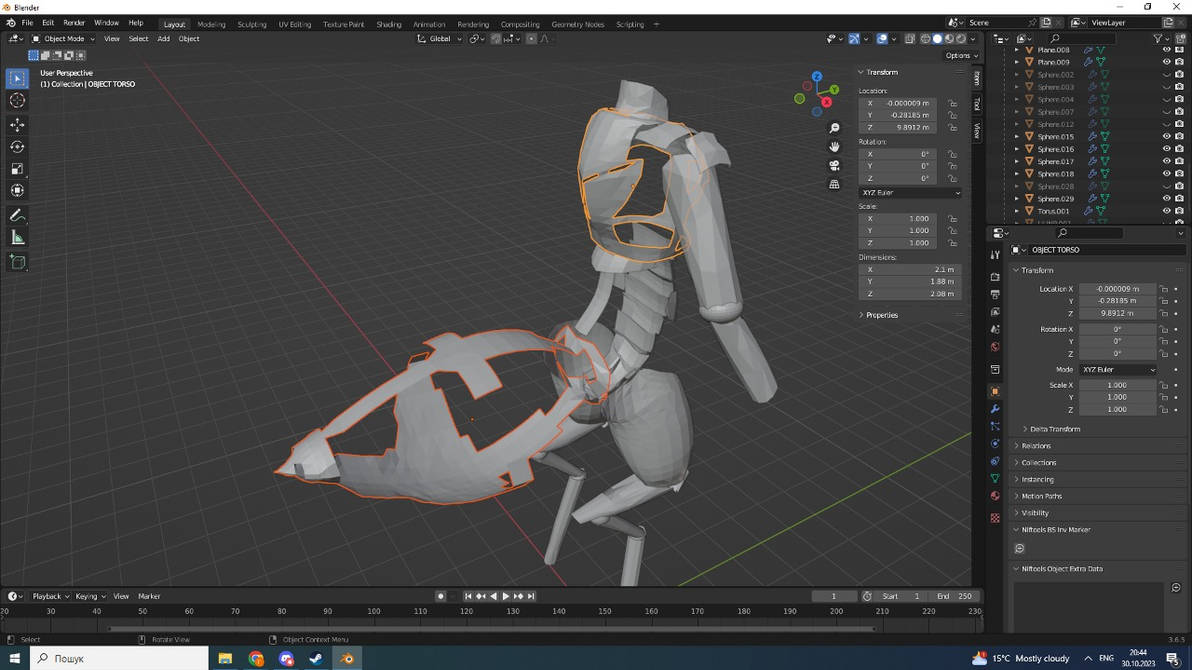Collapse the Options button above the Transform panel
The height and width of the screenshot is (670, 1192).
[957, 55]
